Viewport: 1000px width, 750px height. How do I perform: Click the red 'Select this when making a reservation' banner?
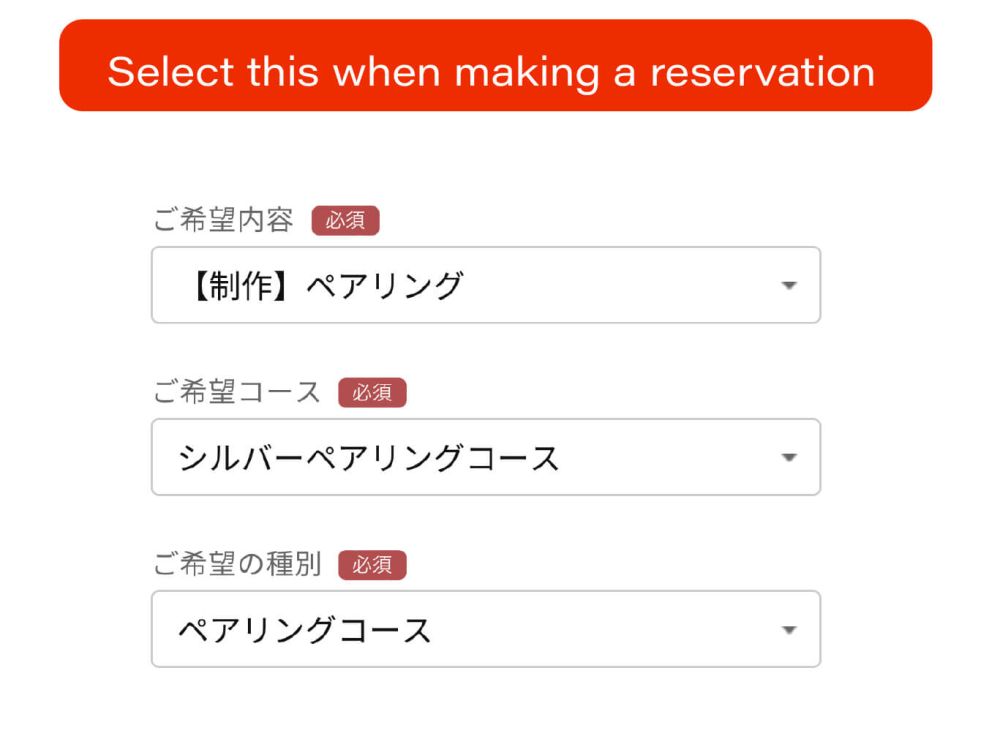(x=496, y=65)
